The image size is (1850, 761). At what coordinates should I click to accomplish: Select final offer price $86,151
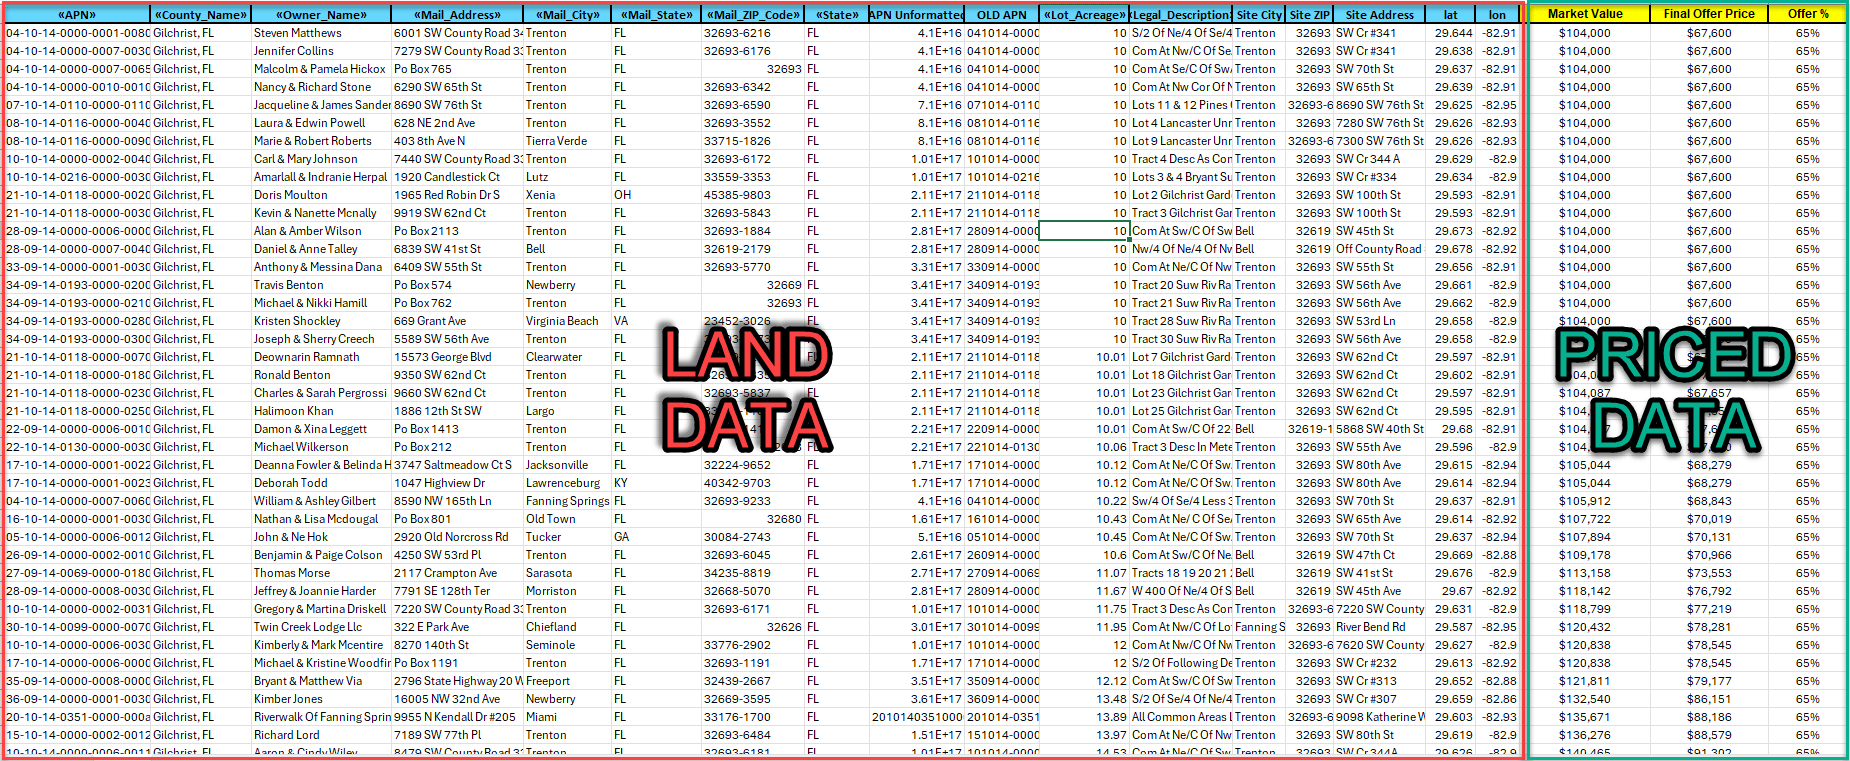(1709, 699)
